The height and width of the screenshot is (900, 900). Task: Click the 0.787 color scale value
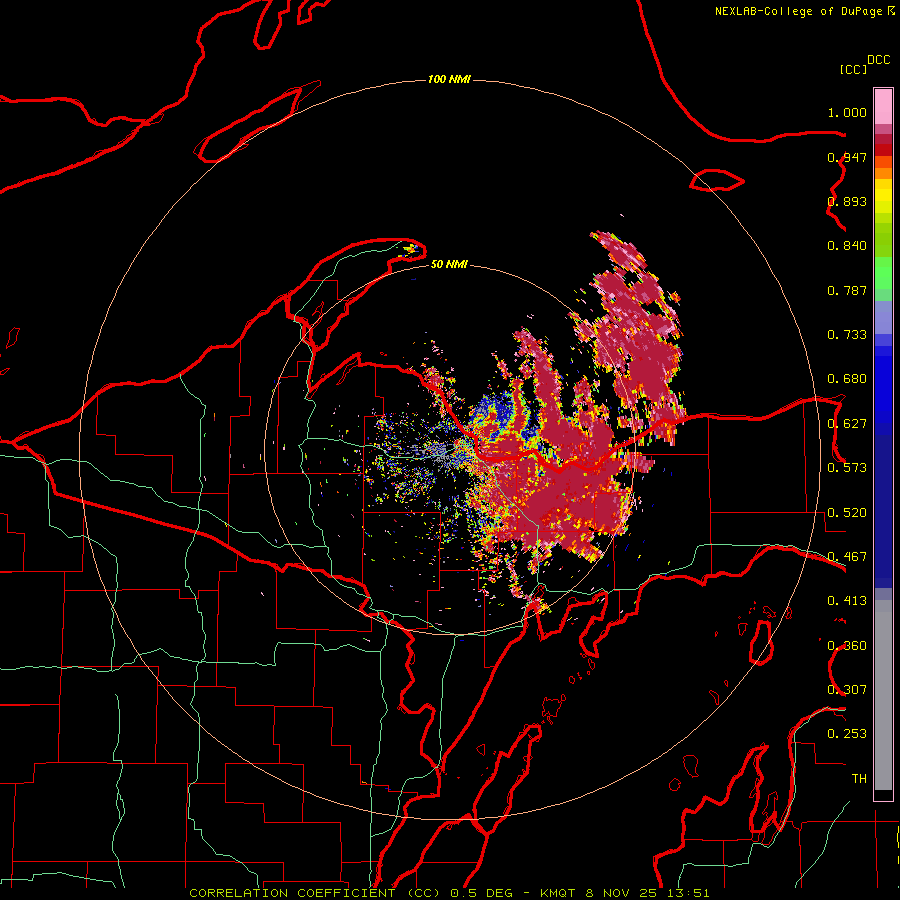pyautogui.click(x=847, y=290)
